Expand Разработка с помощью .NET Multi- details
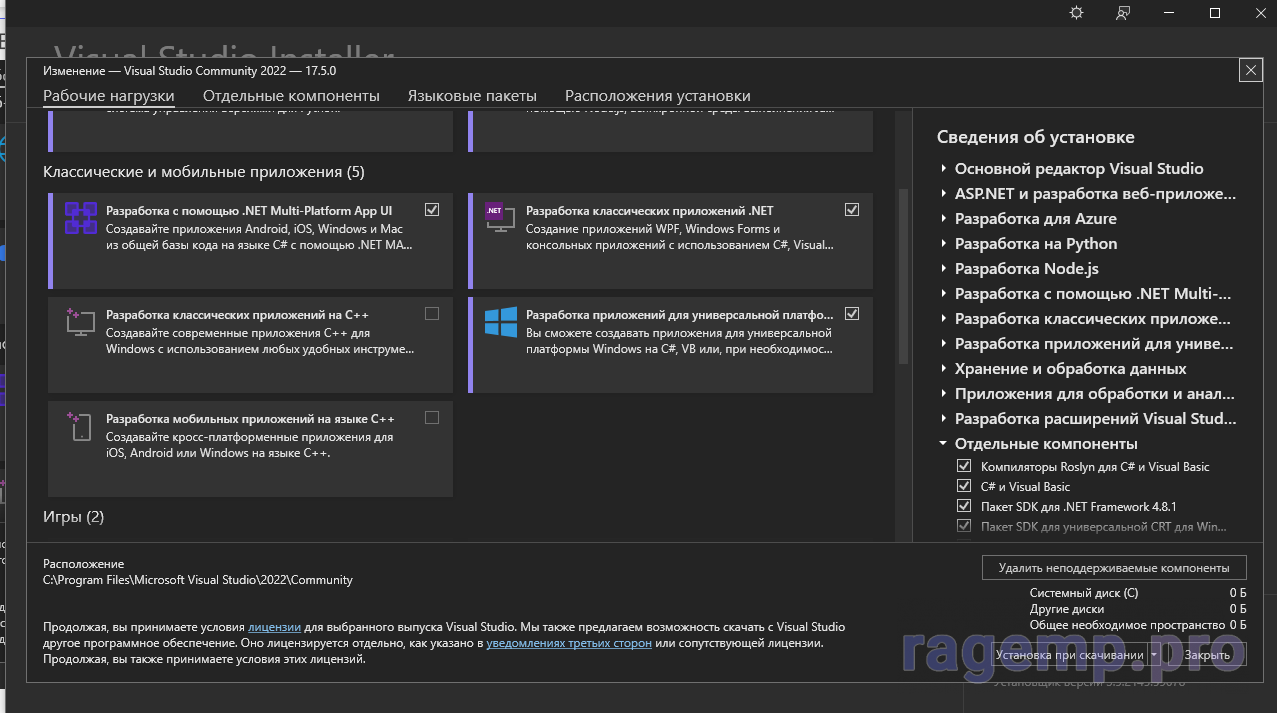The width and height of the screenshot is (1277, 713). pyautogui.click(x=943, y=294)
